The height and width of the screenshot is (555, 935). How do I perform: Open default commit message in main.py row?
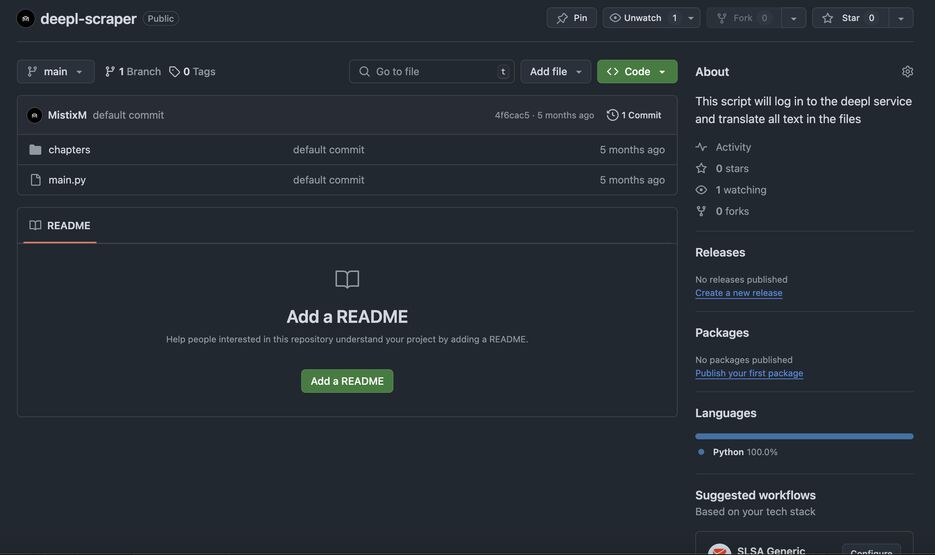pyautogui.click(x=329, y=180)
